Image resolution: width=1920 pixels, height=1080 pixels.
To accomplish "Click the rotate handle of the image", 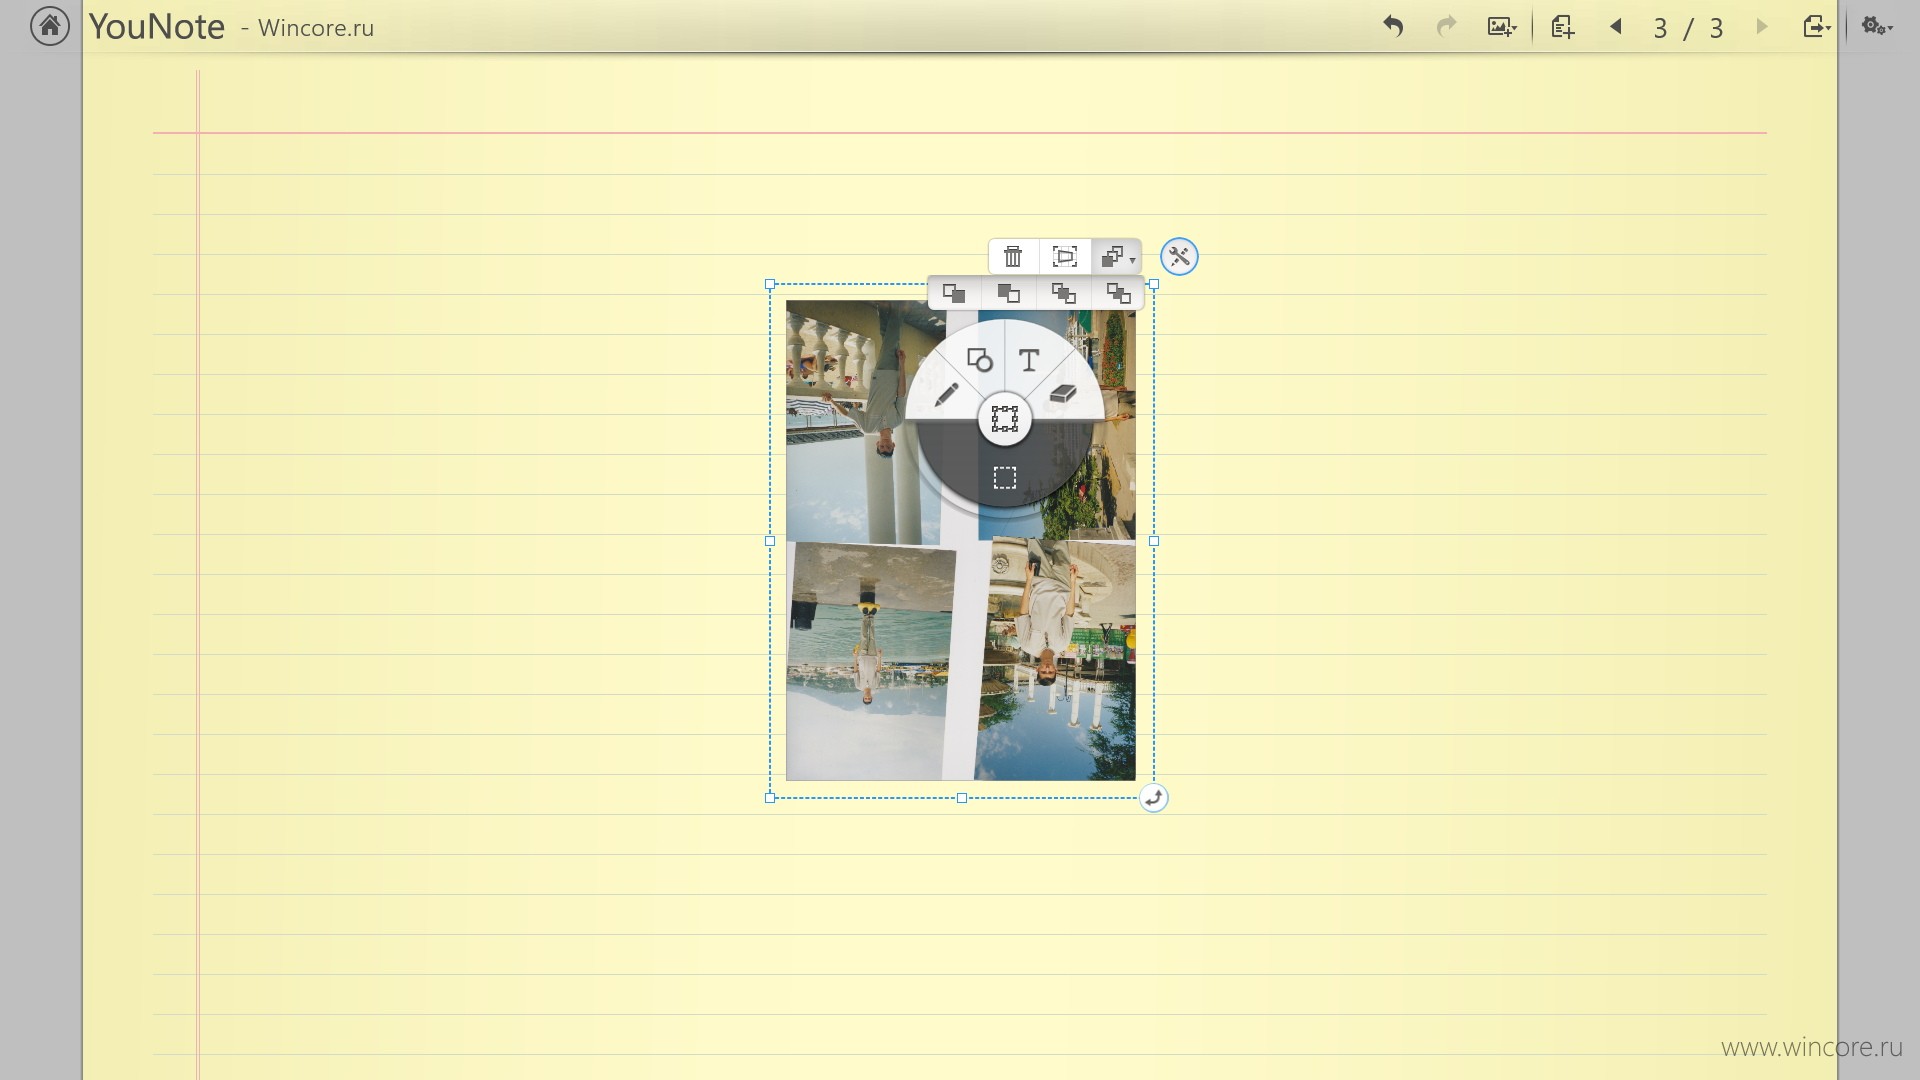I will coord(1154,798).
